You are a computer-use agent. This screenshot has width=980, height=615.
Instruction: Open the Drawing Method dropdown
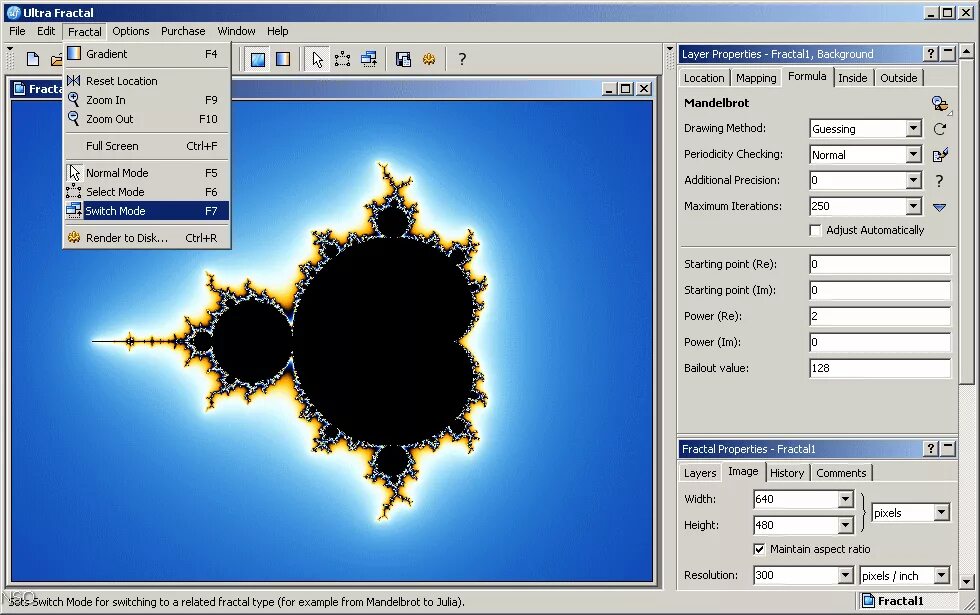tap(913, 129)
